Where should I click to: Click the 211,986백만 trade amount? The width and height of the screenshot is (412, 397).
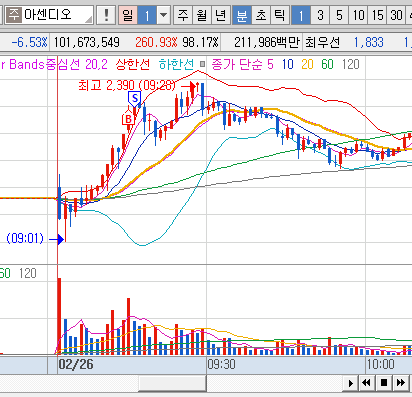point(267,42)
